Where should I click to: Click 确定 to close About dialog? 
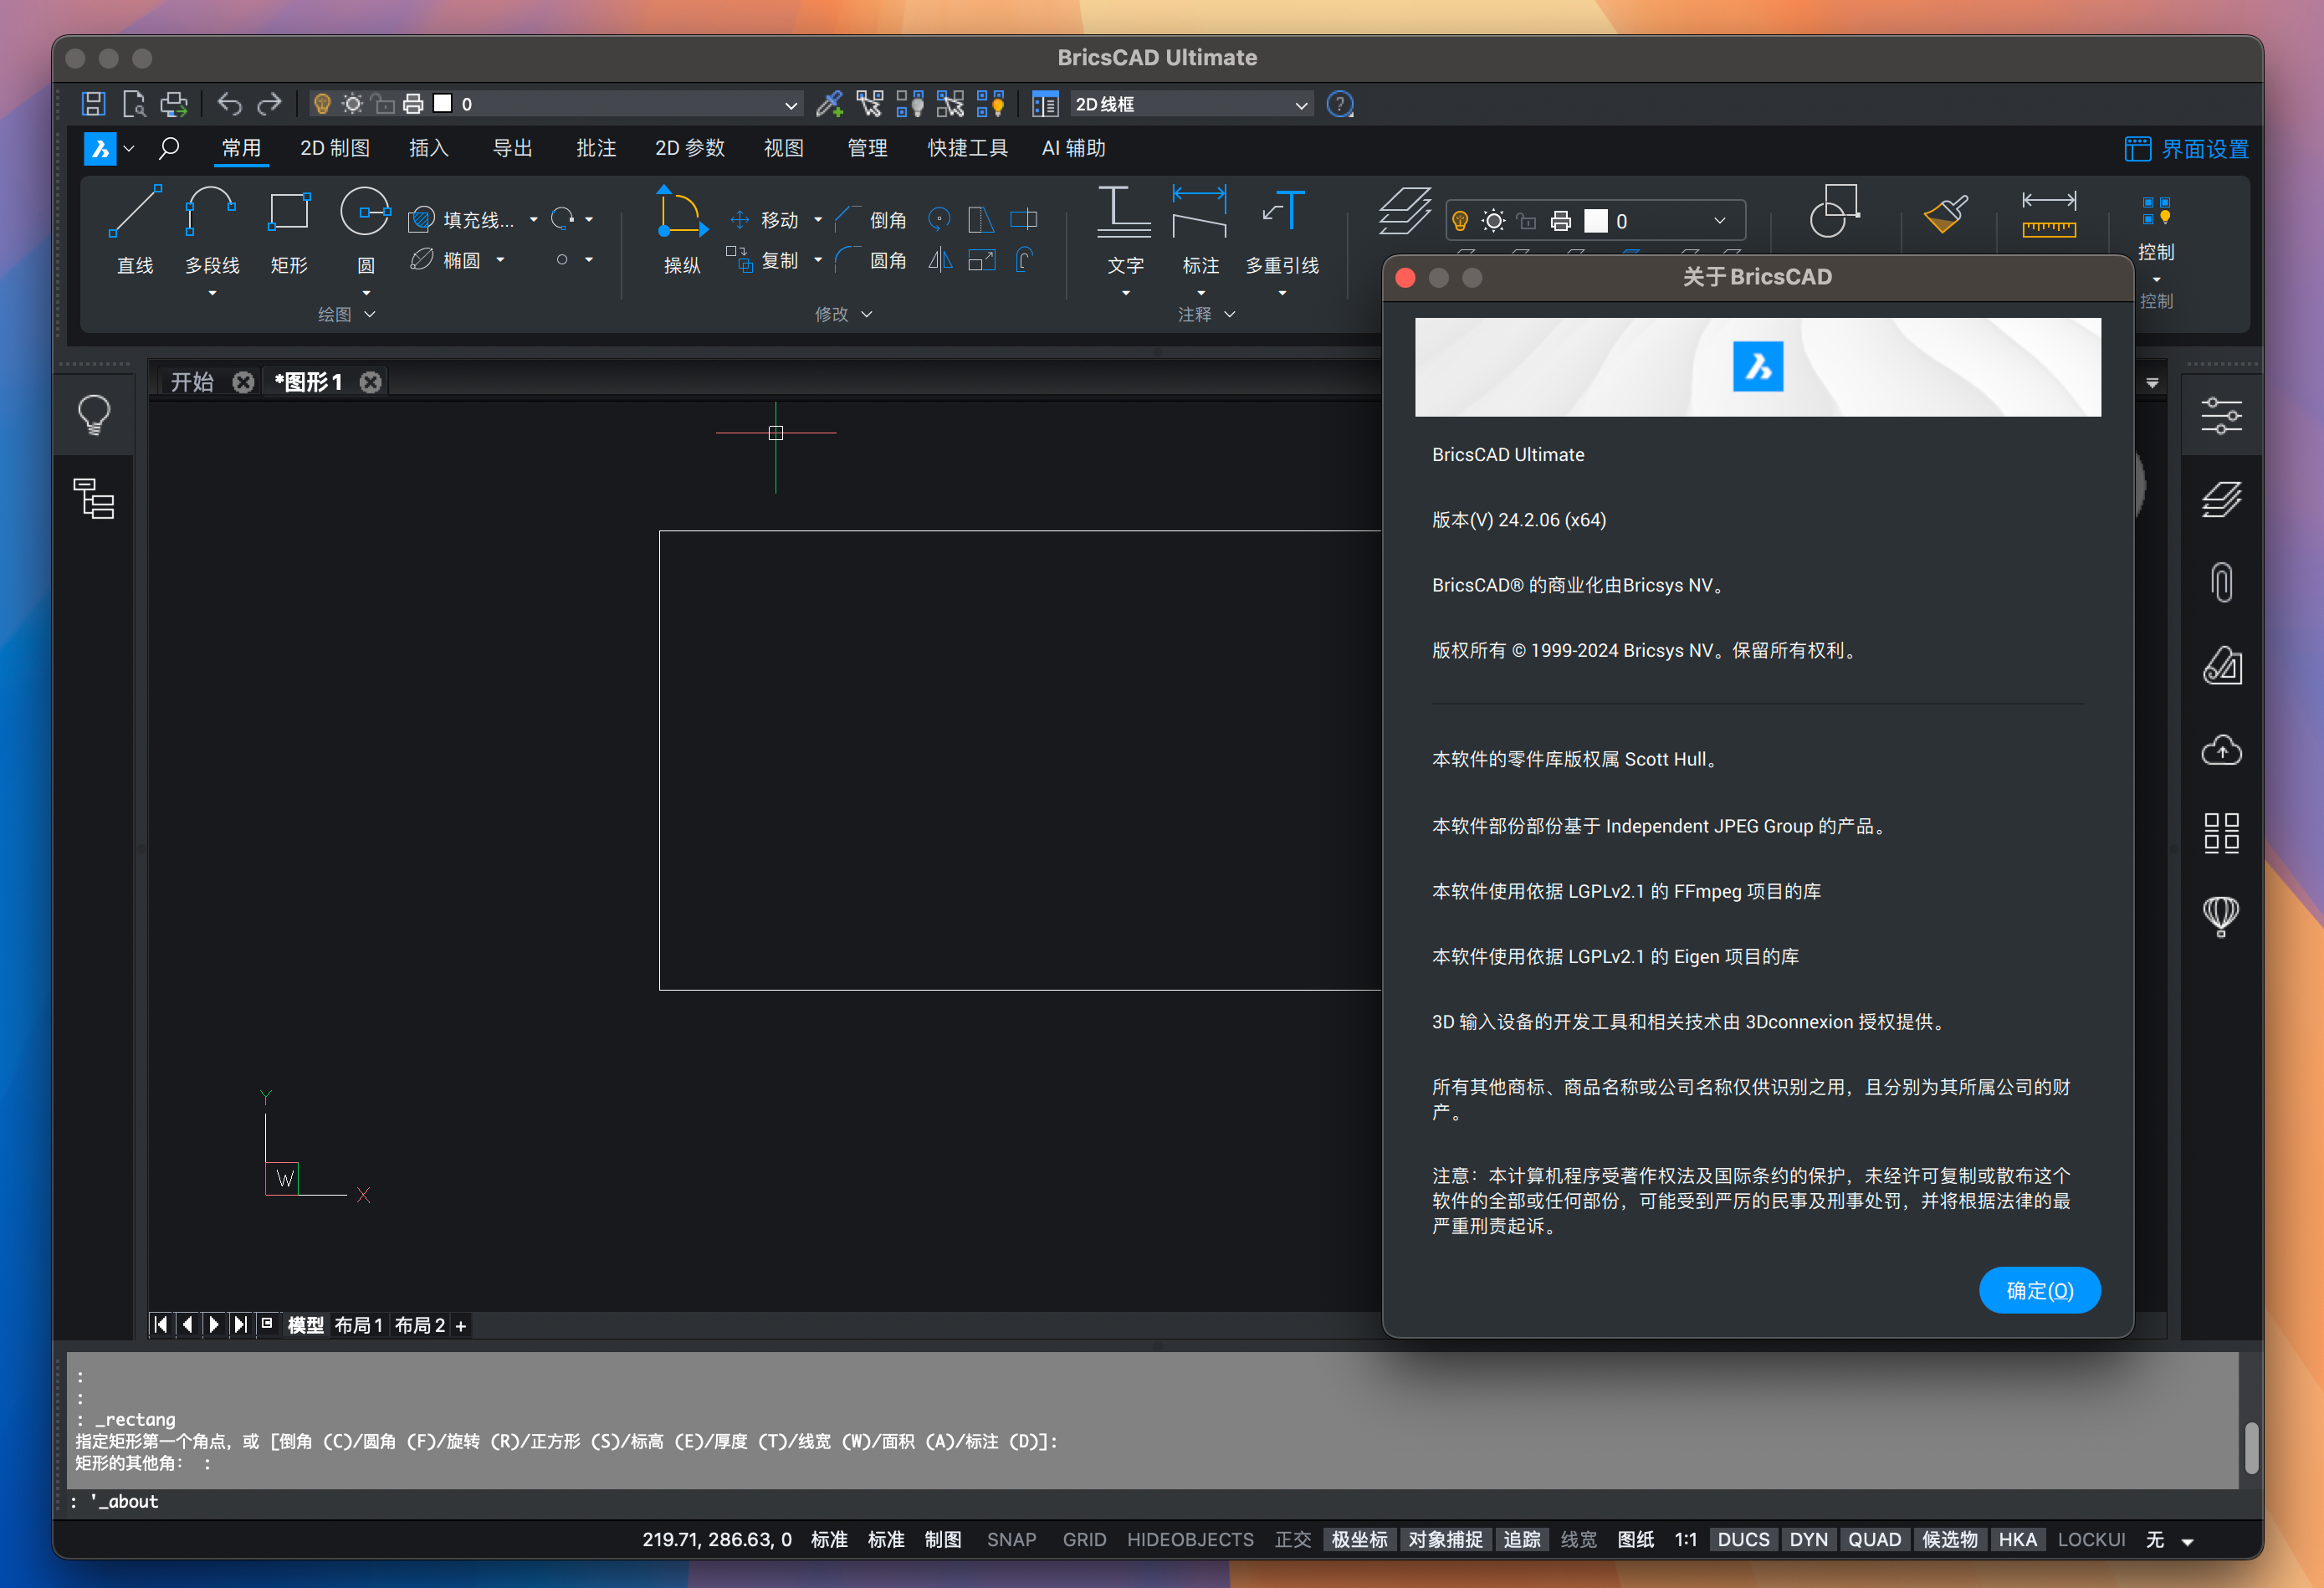point(2038,1291)
